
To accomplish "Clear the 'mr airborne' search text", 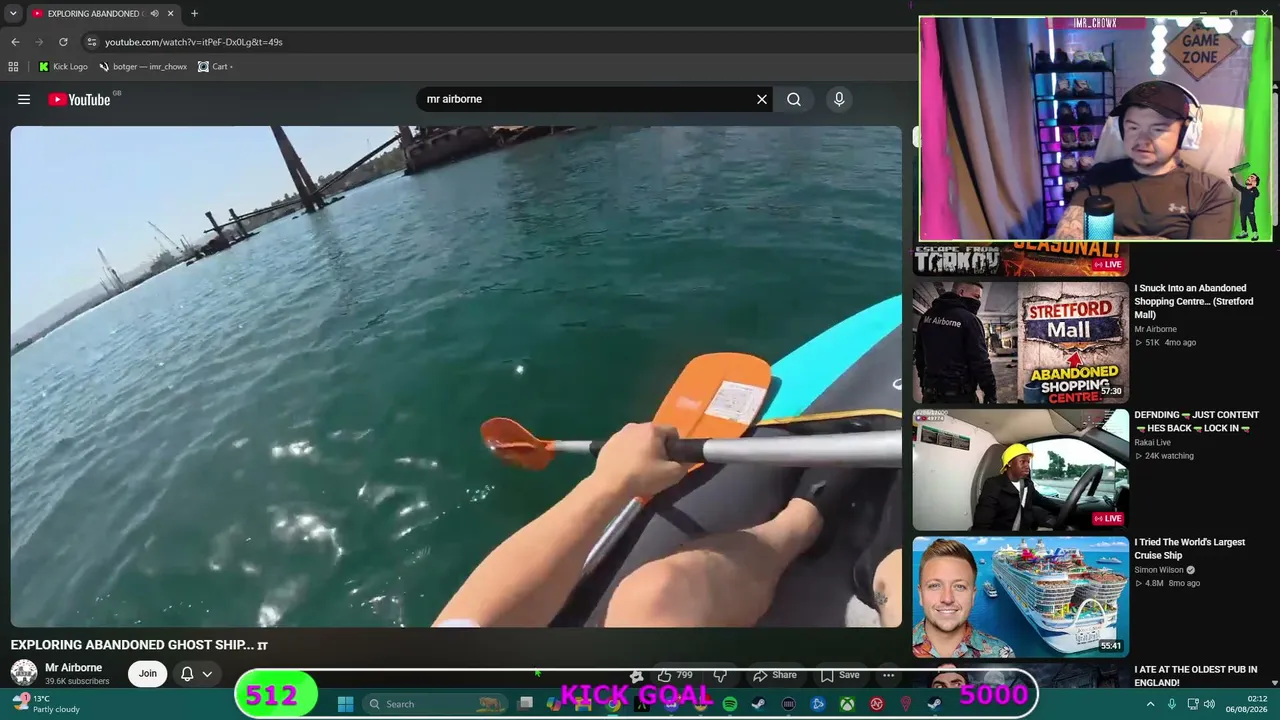I will [x=762, y=99].
